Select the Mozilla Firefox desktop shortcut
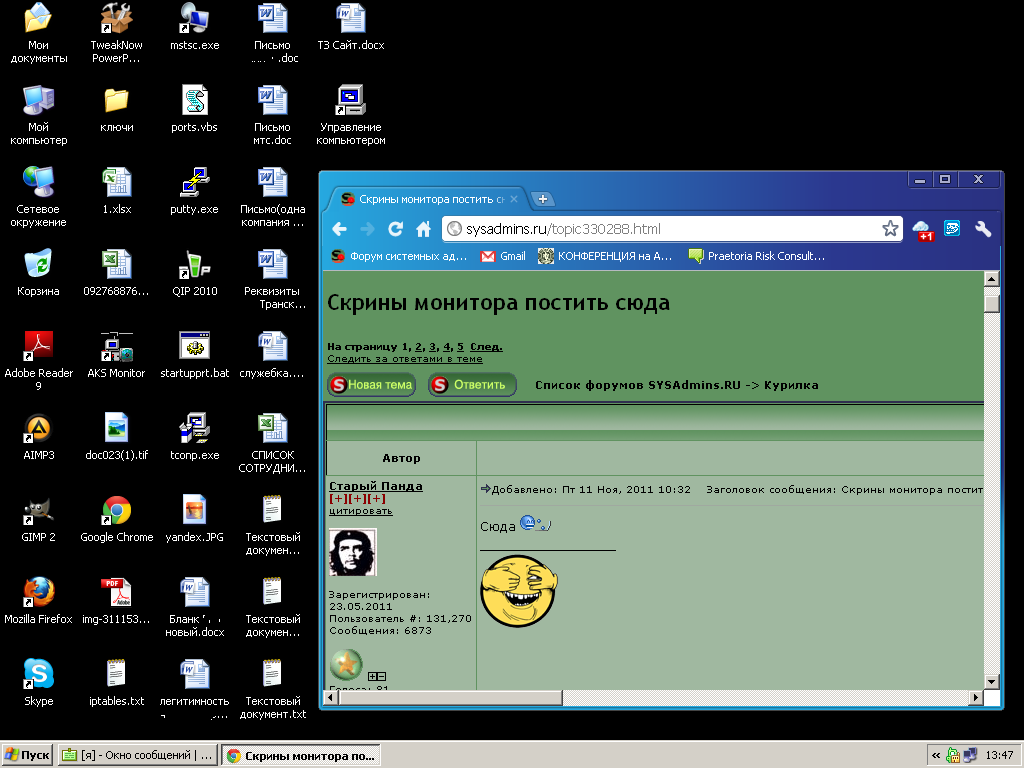Viewport: 1024px width, 768px height. (39, 601)
